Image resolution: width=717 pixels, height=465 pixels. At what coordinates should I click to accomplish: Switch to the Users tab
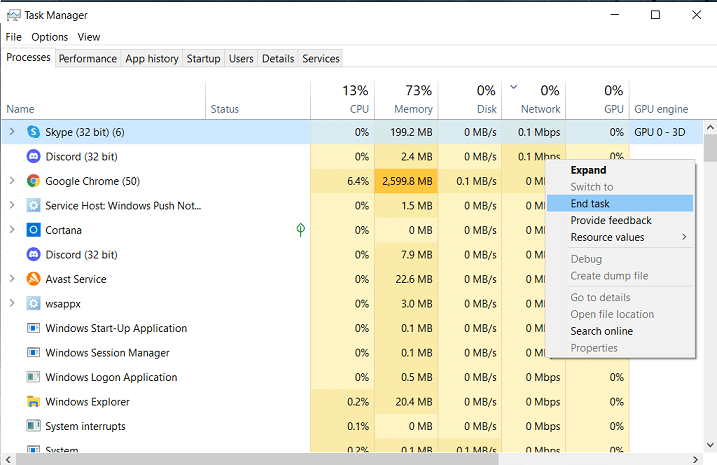[241, 59]
